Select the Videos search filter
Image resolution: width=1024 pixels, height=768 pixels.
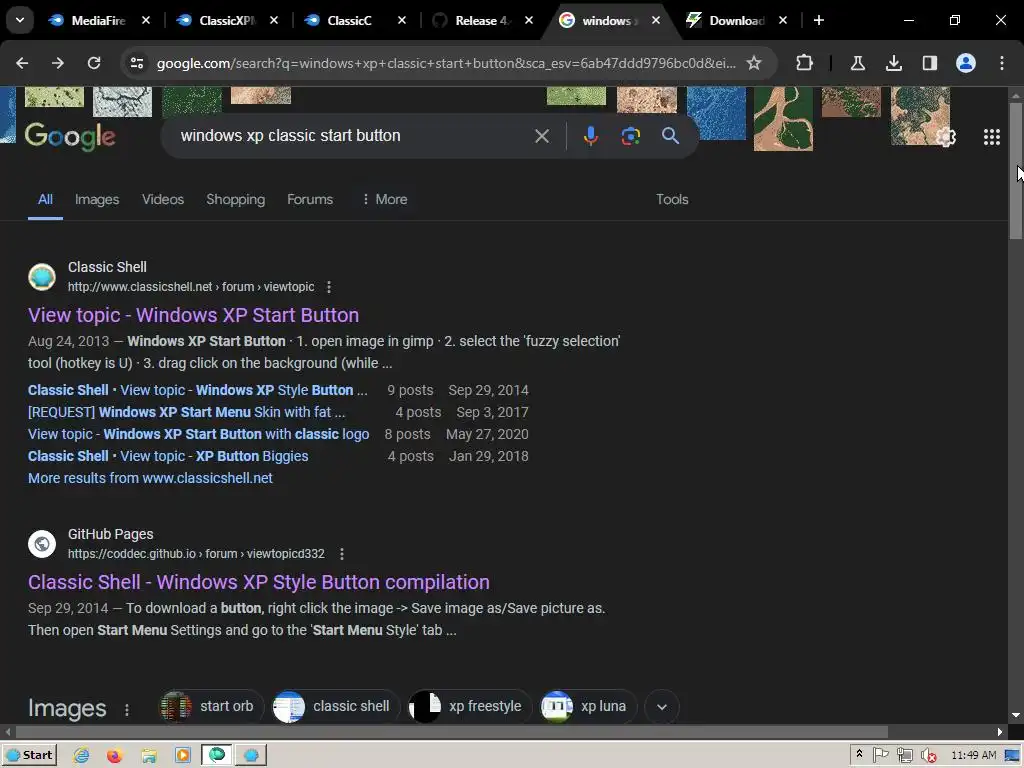click(x=163, y=199)
